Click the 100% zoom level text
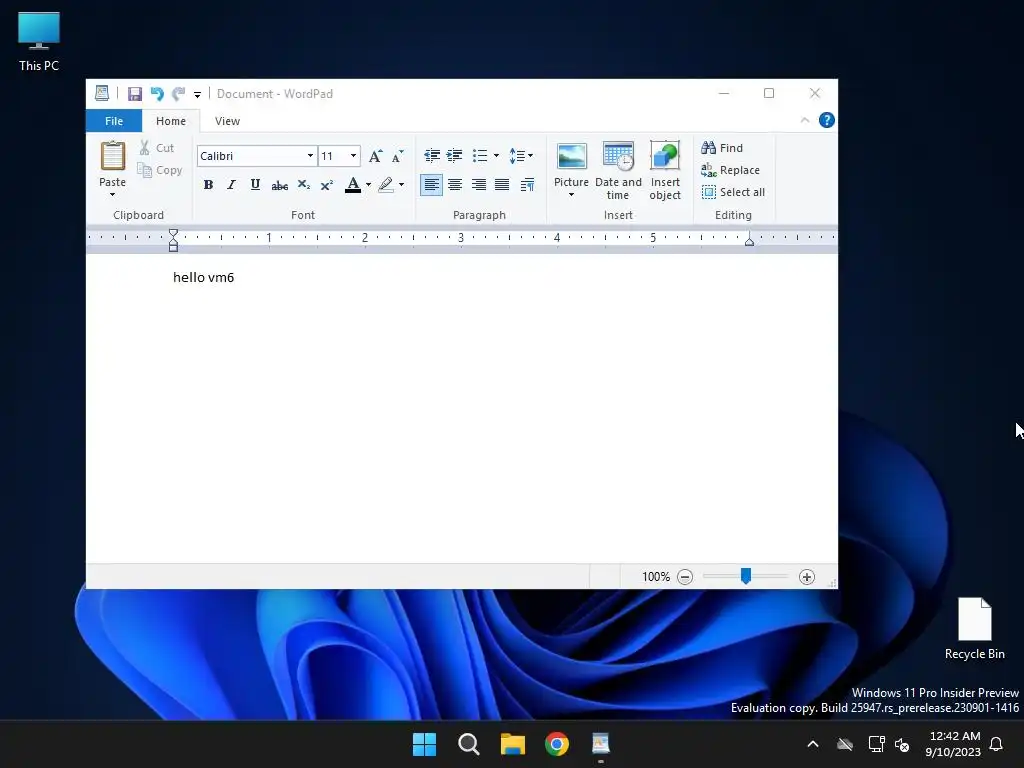The height and width of the screenshot is (768, 1024). coord(656,577)
